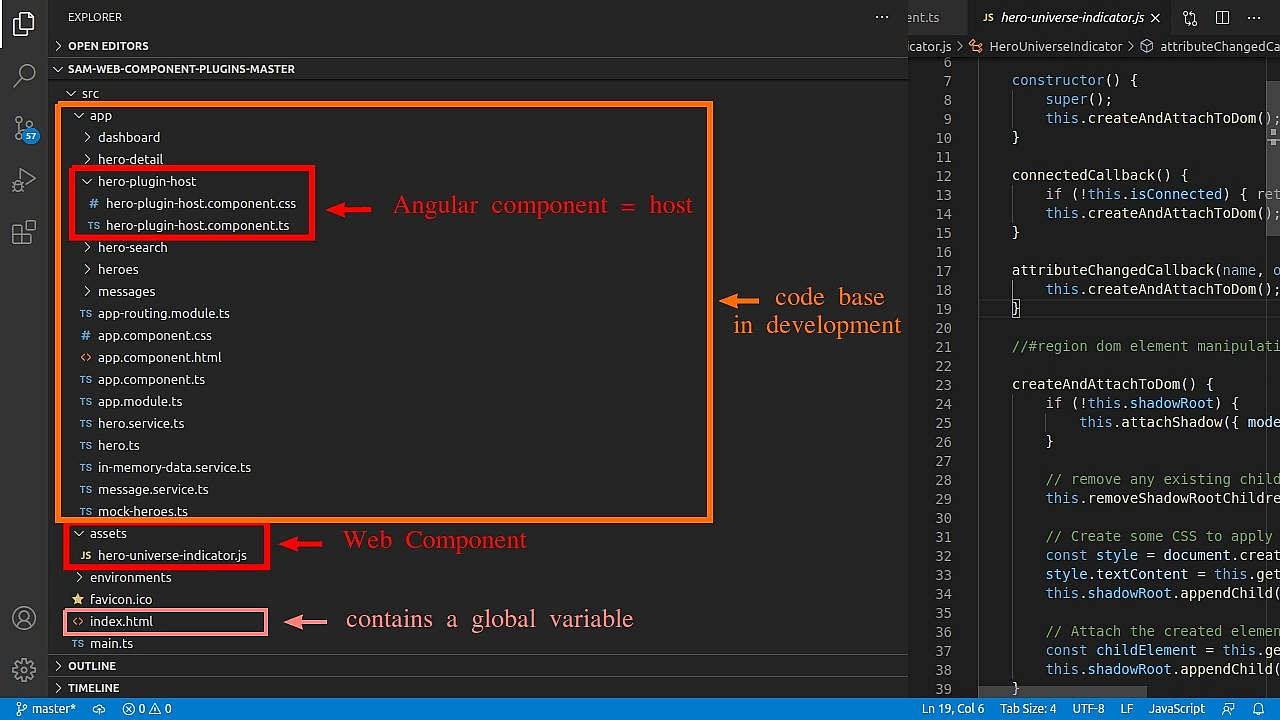Click the JavaScript language mode in status bar

(1176, 709)
